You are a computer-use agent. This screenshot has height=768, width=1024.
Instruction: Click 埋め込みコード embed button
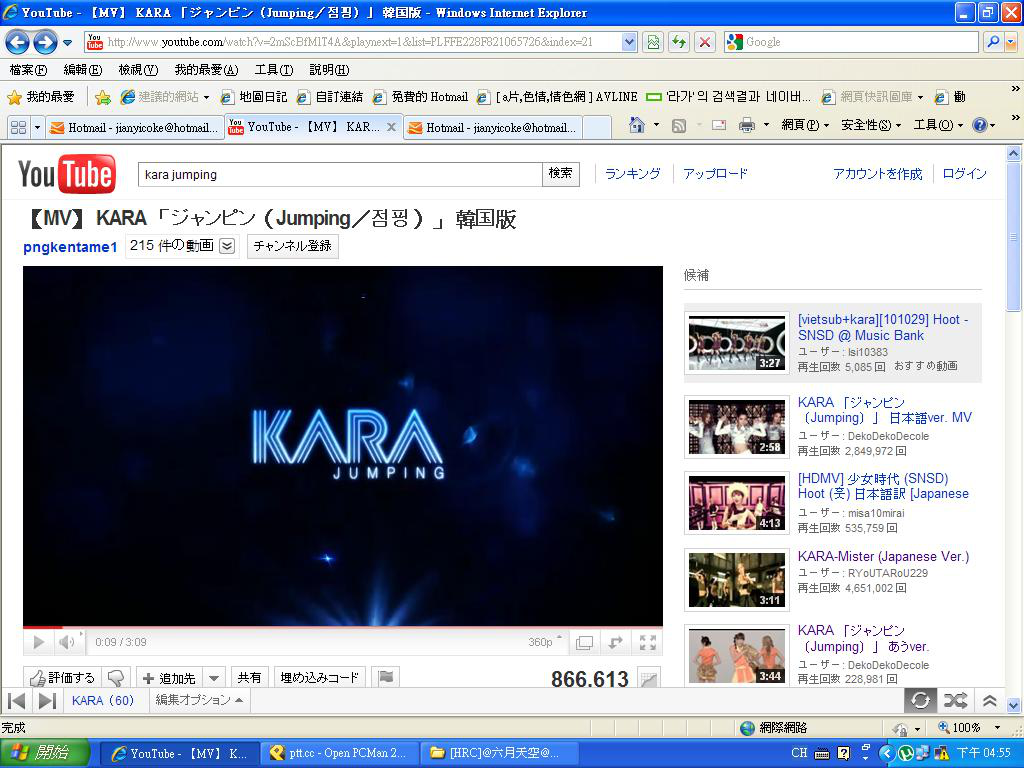[319, 677]
